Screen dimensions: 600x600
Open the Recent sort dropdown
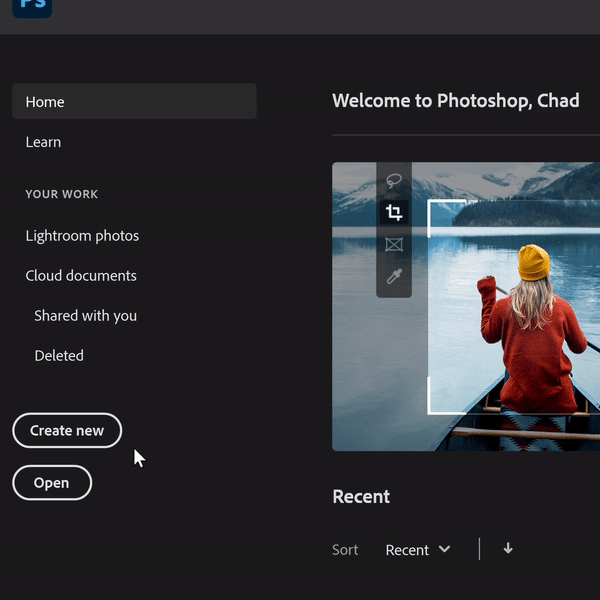(417, 550)
